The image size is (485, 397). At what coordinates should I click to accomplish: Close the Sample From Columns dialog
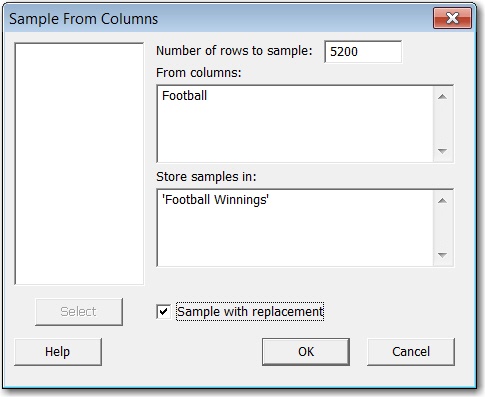pyautogui.click(x=452, y=18)
